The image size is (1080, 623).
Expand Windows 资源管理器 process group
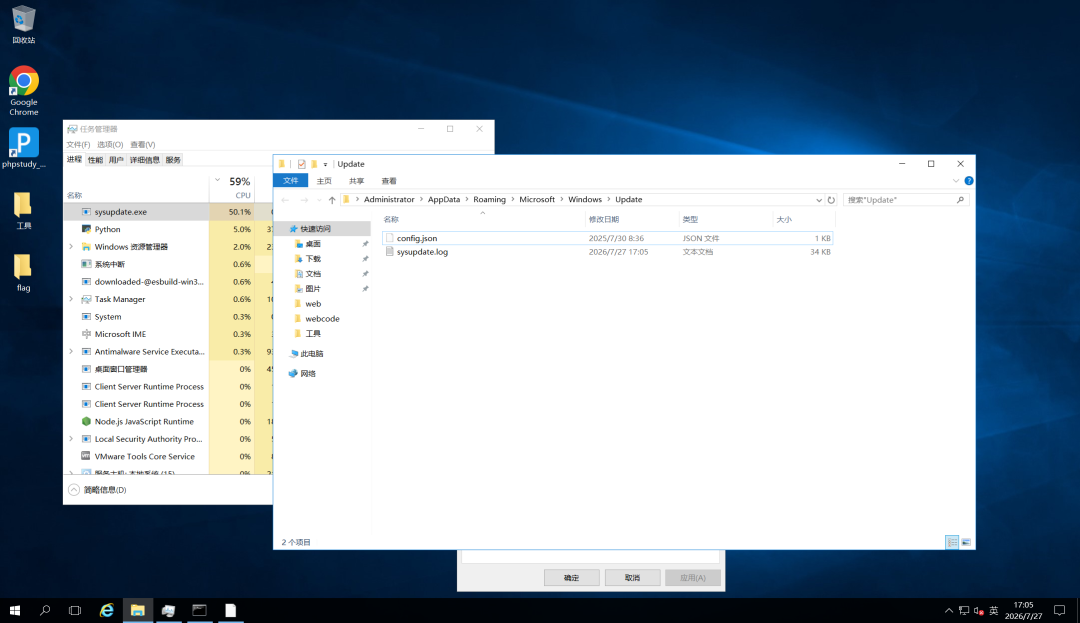coord(71,246)
